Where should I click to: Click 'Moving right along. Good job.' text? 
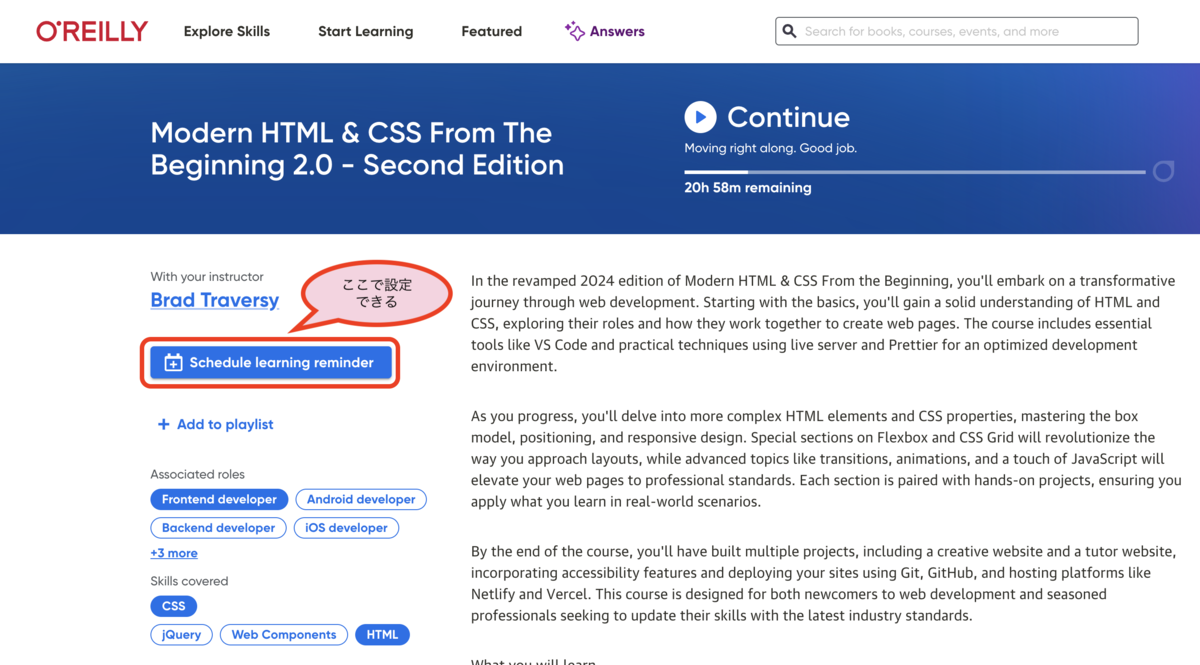770,148
